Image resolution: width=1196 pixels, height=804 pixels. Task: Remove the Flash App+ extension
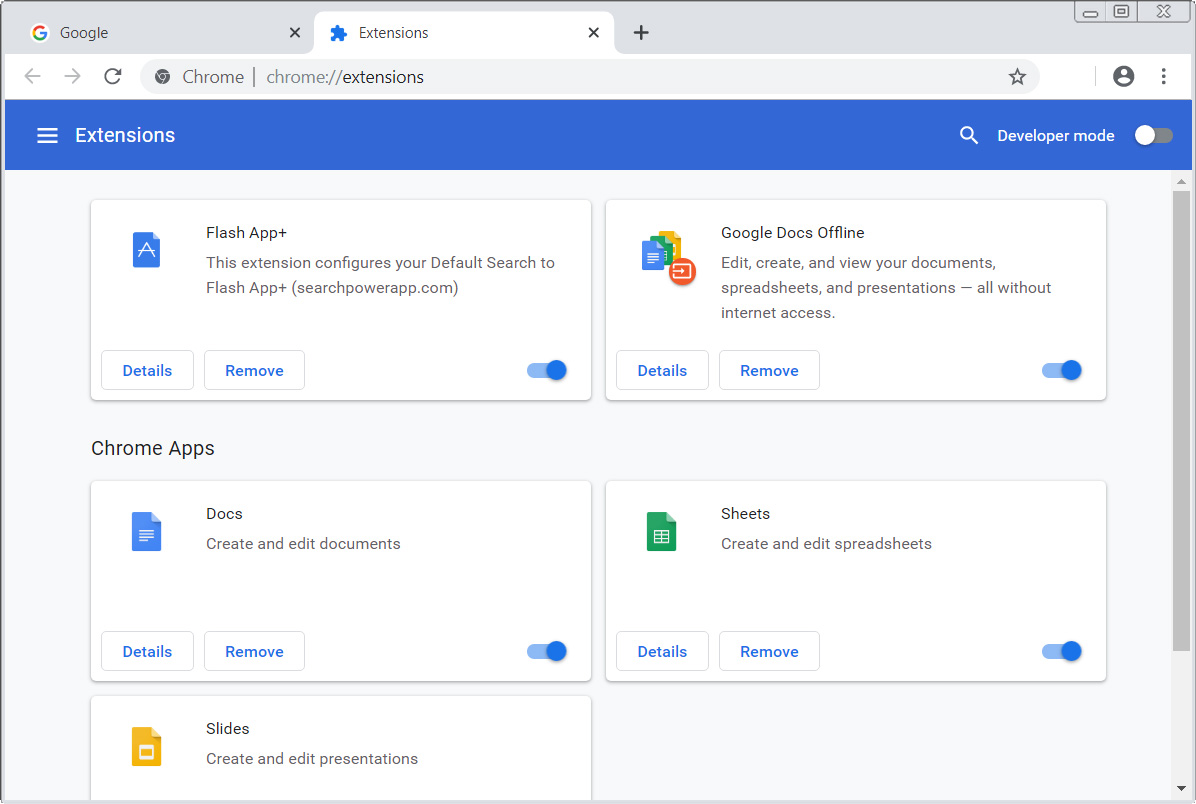(x=254, y=370)
